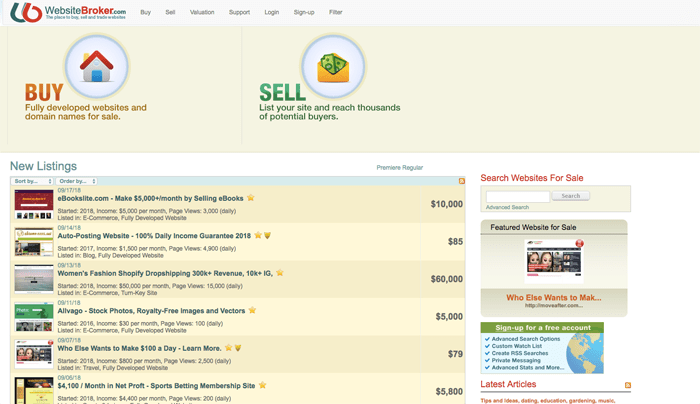Click the Sell money envelope icon
Viewport: 700px width, 404px height.
[333, 66]
